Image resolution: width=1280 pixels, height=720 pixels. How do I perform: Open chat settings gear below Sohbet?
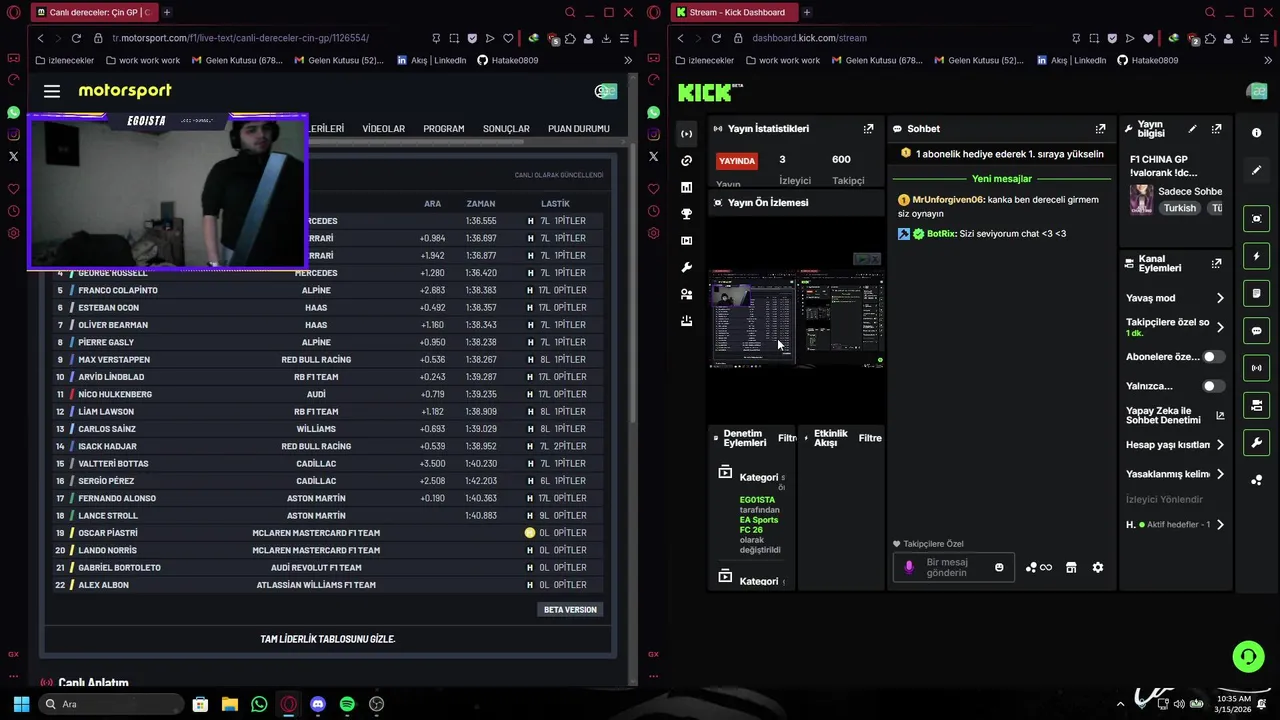(x=1098, y=568)
